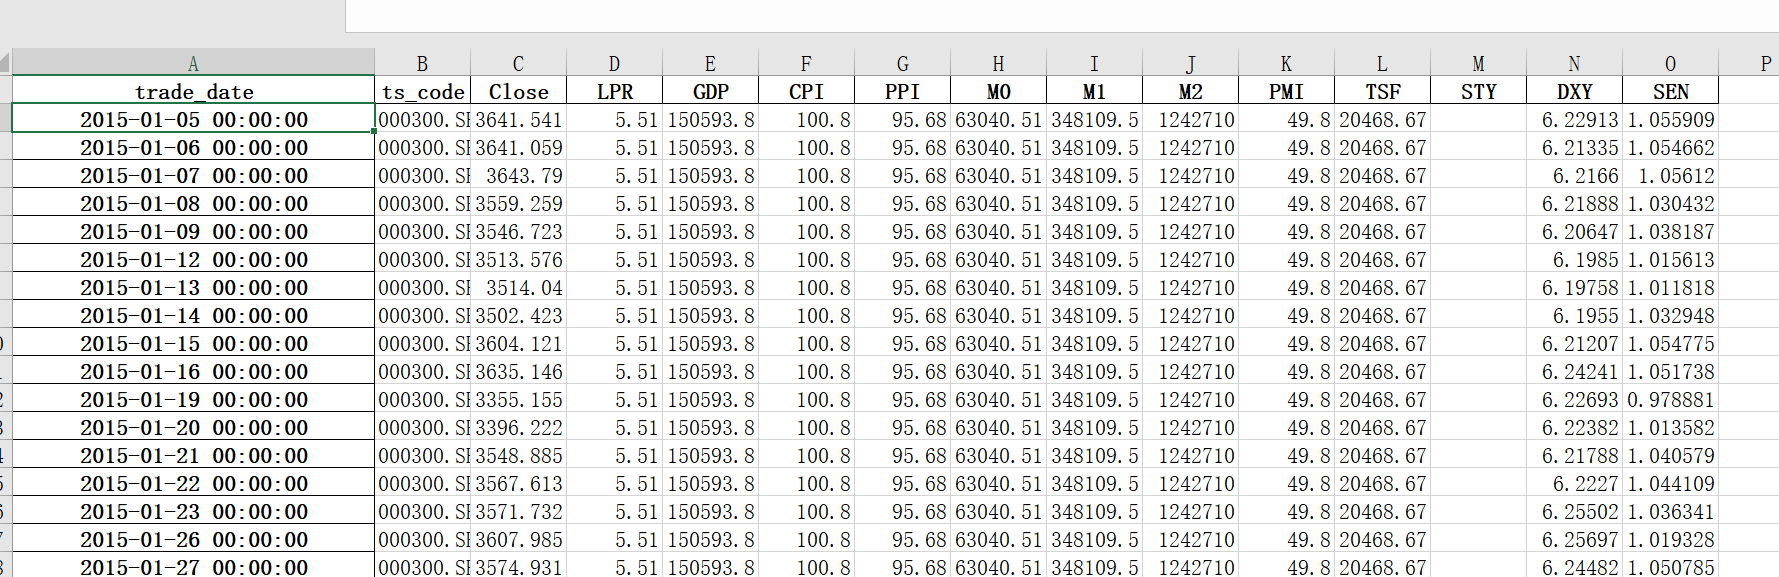Select the M0 header cell
The height and width of the screenshot is (577, 1779).
pos(998,91)
